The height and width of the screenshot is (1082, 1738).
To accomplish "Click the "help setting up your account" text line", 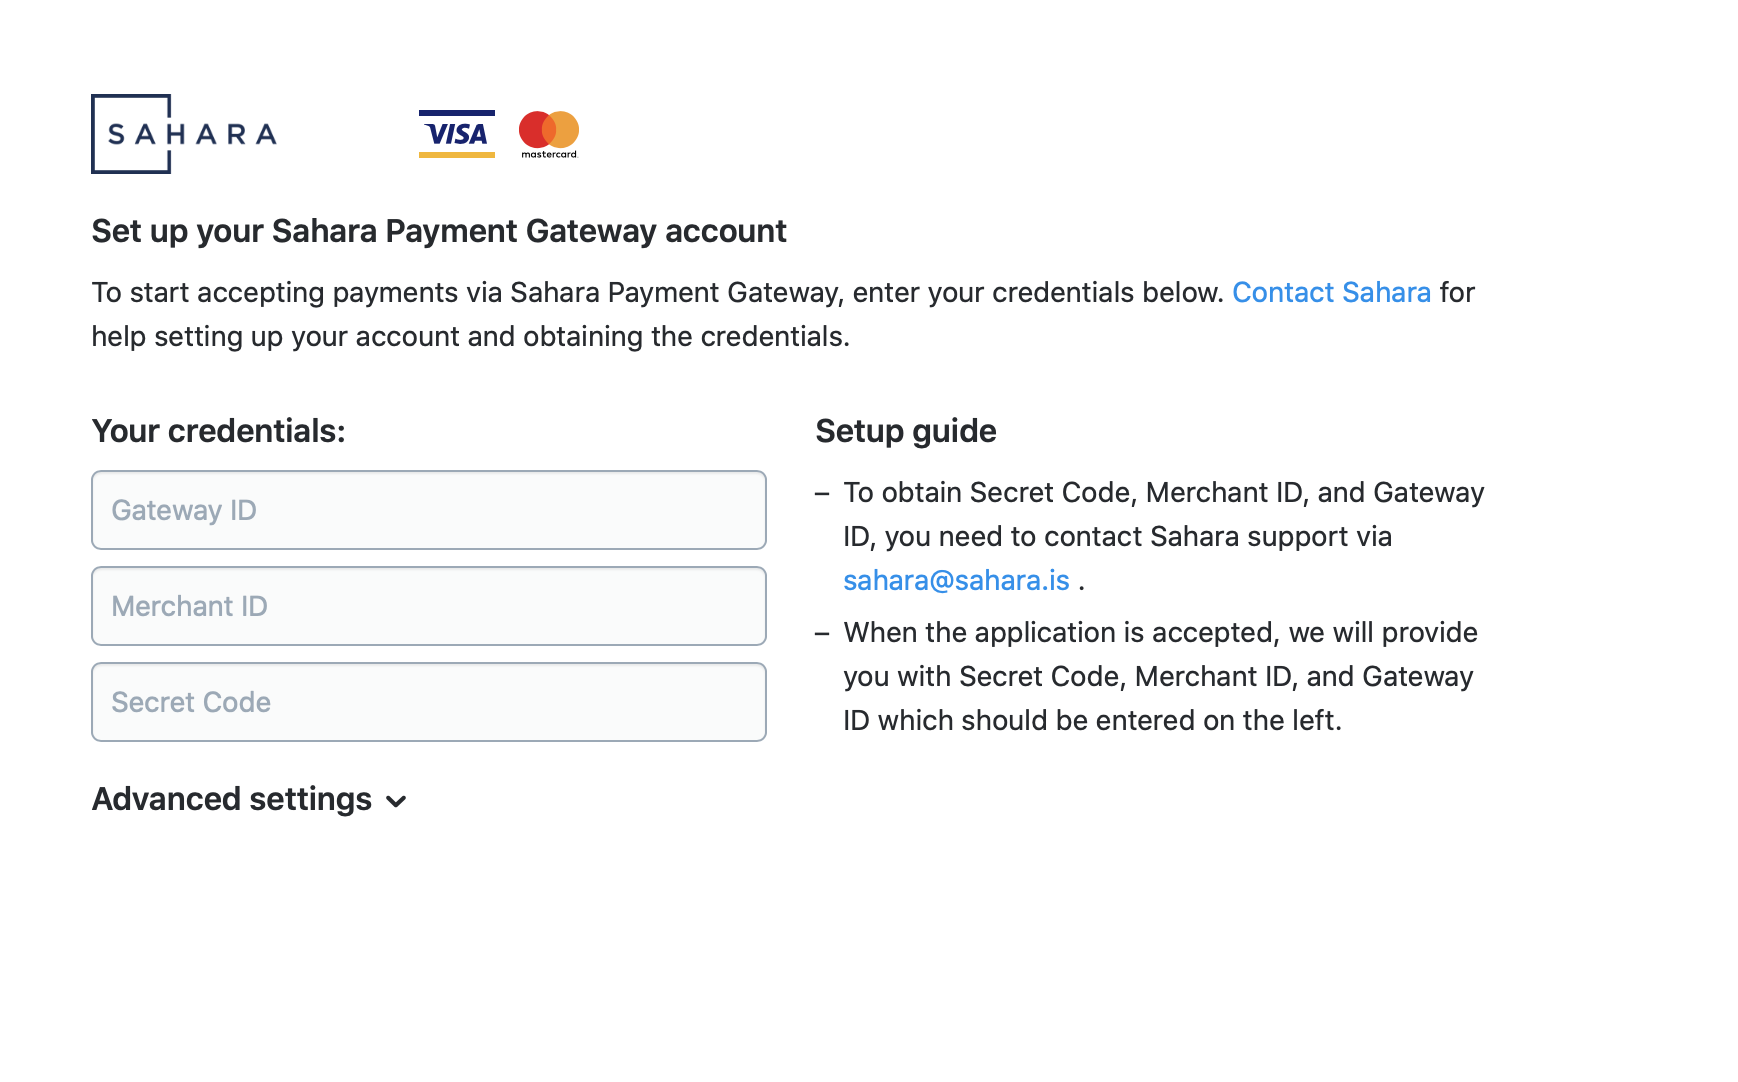I will coord(470,336).
